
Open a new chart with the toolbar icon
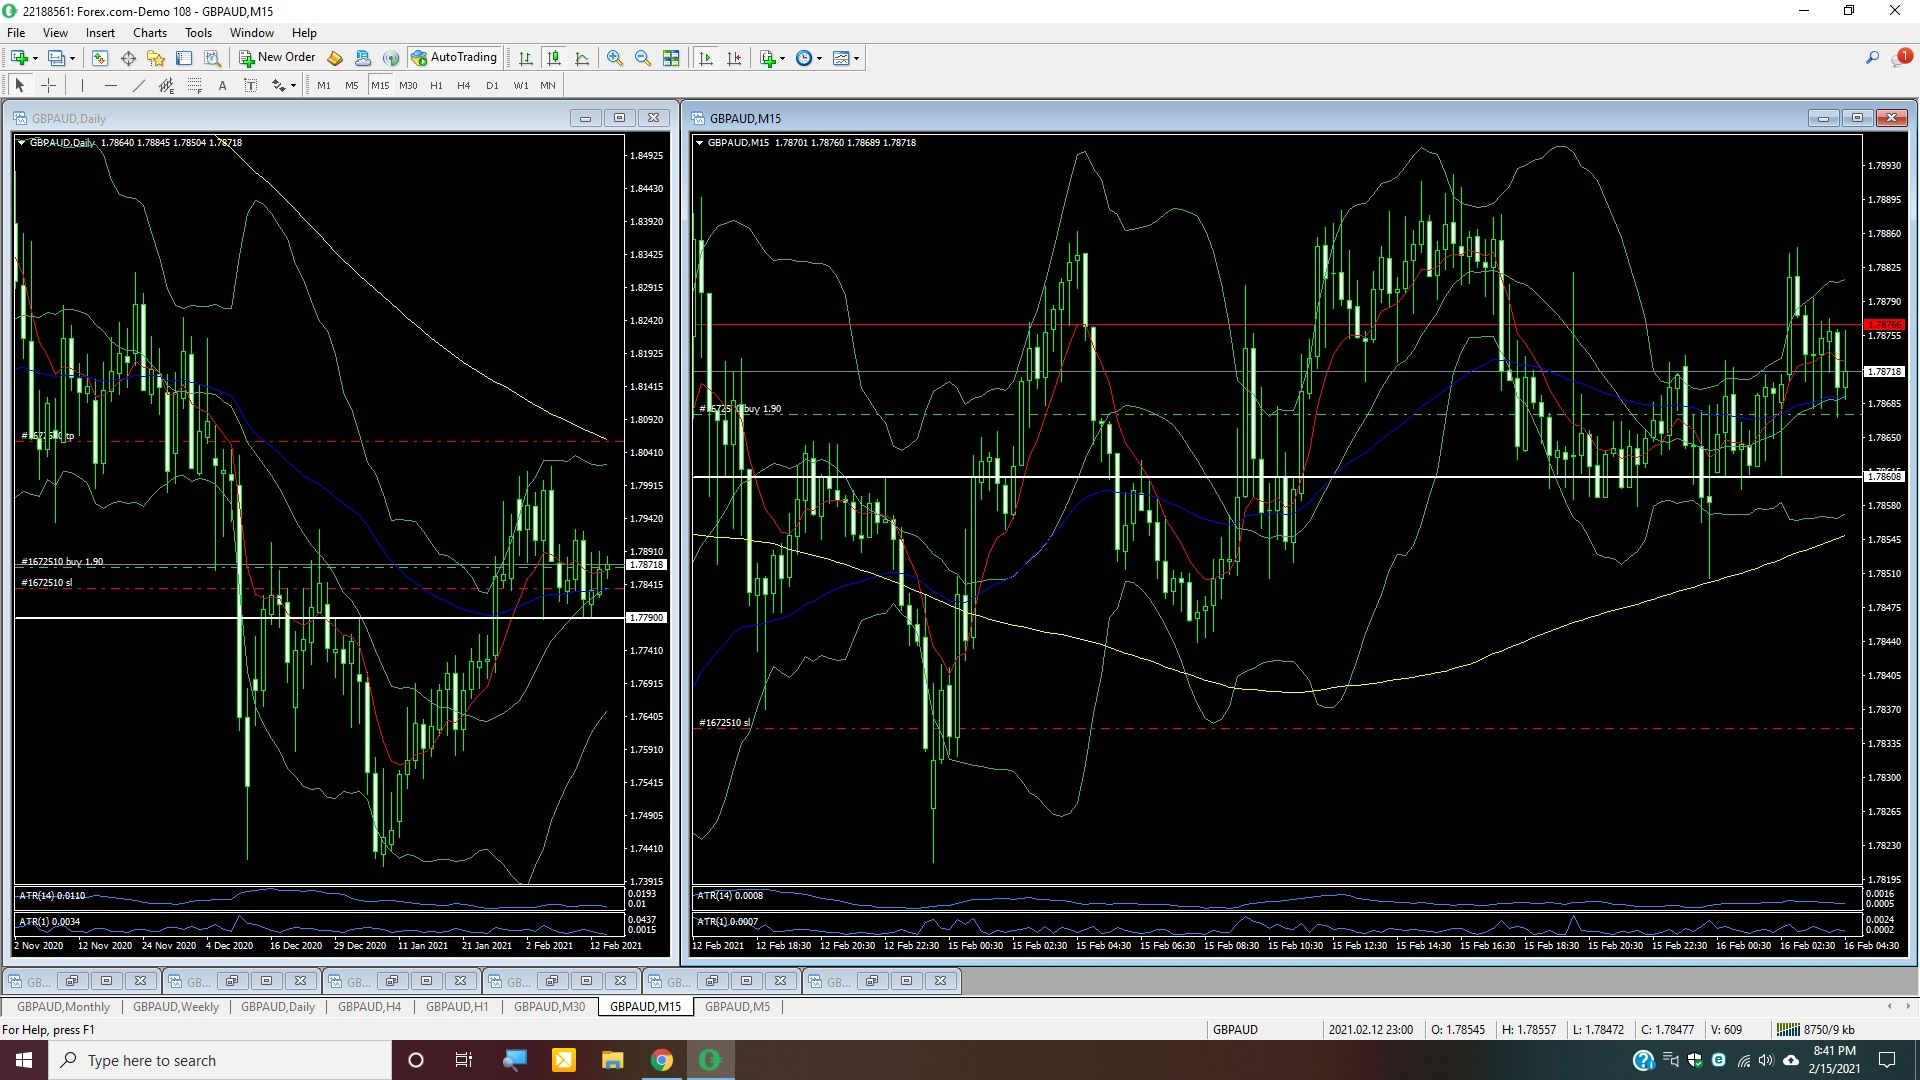click(19, 58)
